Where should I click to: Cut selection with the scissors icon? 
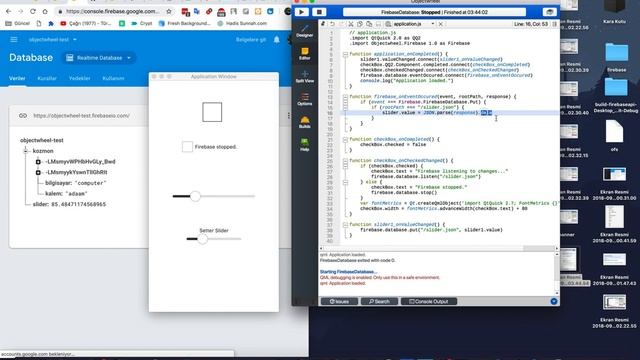coord(351,24)
